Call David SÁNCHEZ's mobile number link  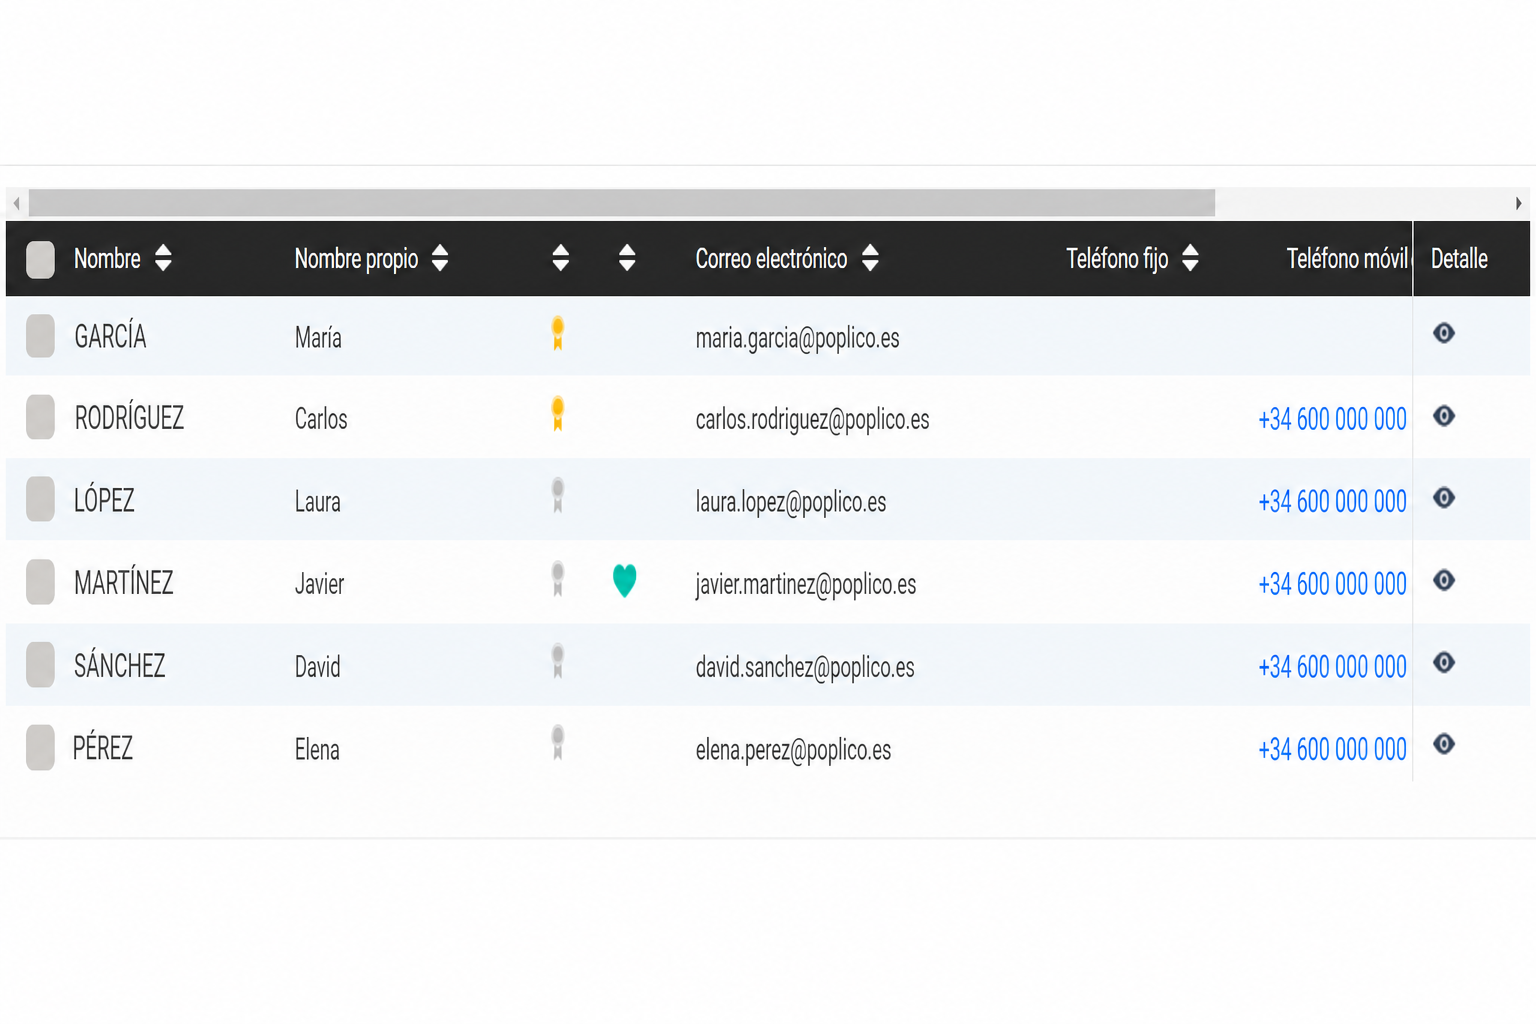click(x=1332, y=667)
